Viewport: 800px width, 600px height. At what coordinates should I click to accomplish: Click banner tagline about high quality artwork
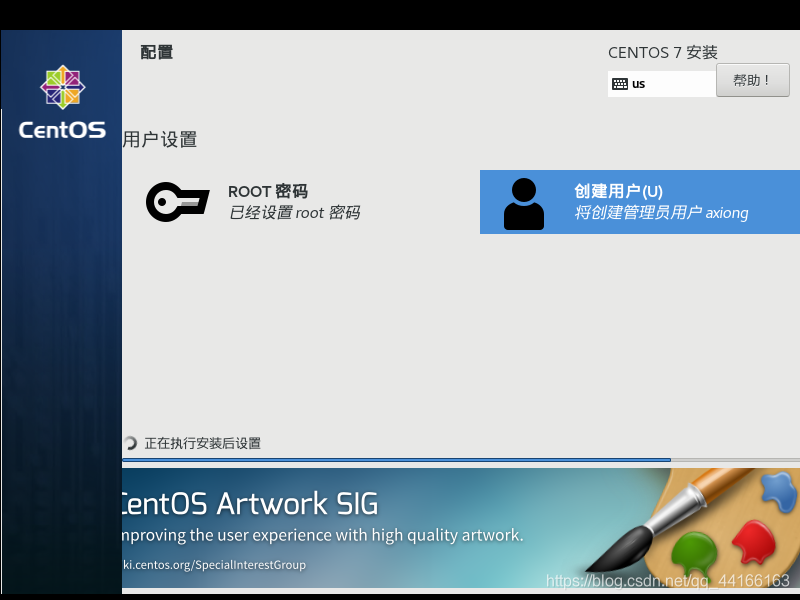pos(323,535)
